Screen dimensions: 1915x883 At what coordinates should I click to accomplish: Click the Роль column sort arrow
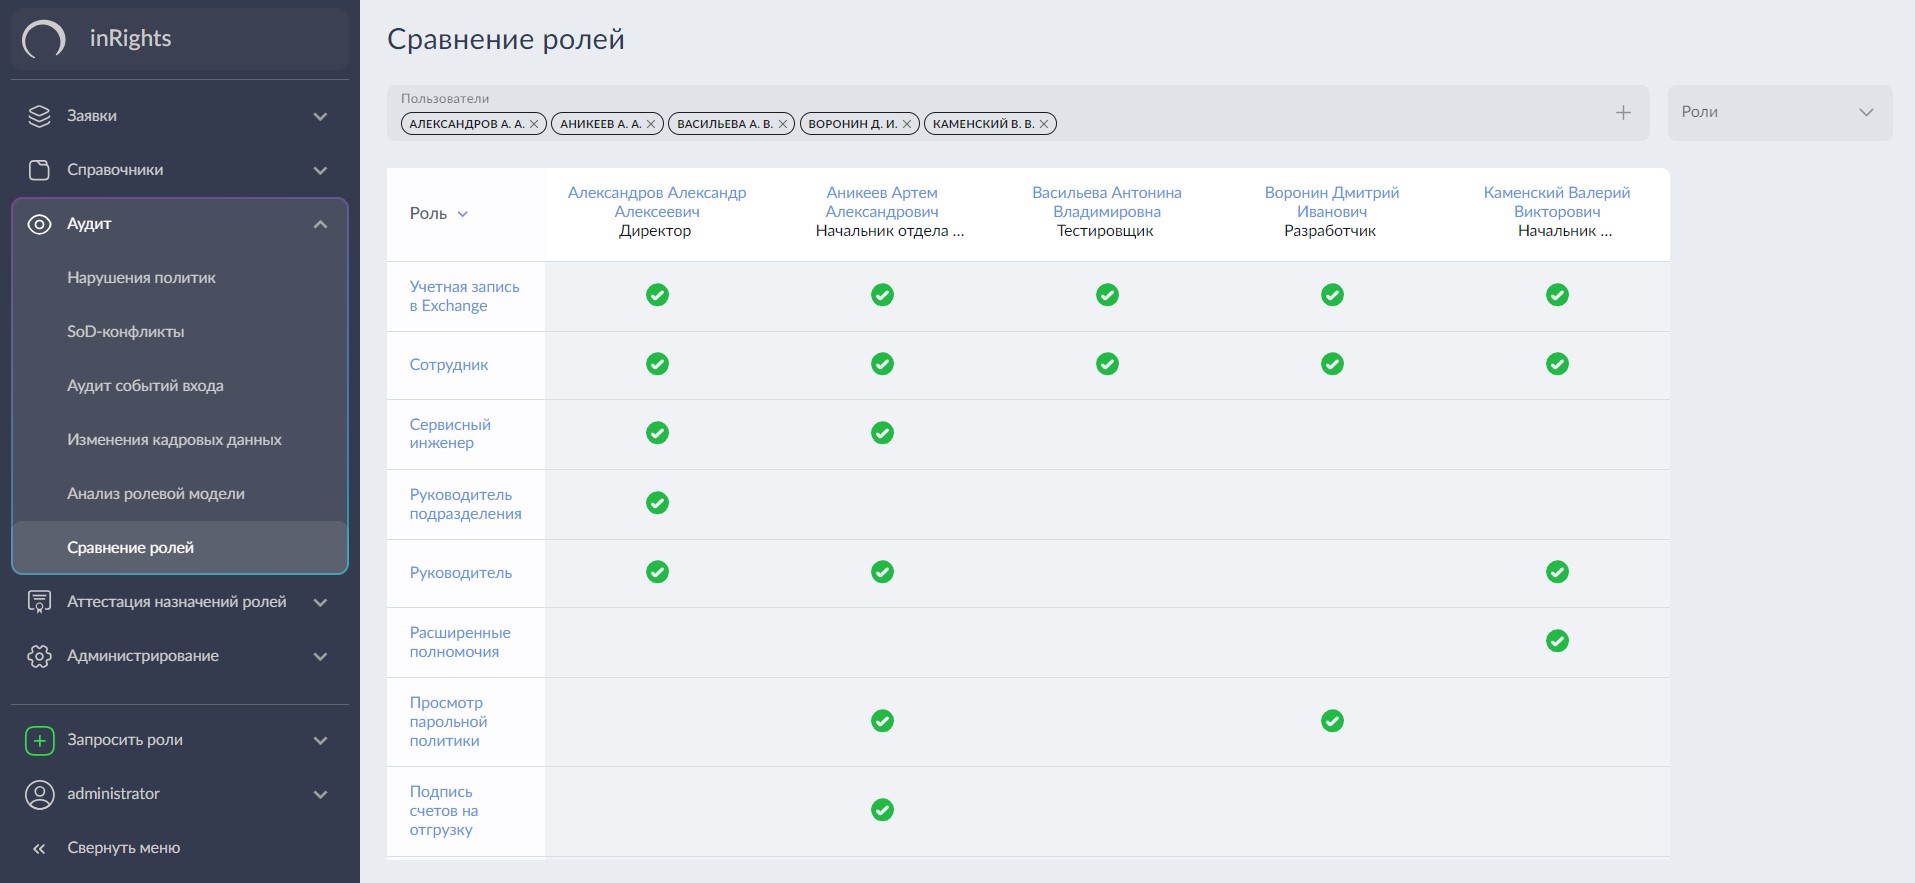pos(463,214)
